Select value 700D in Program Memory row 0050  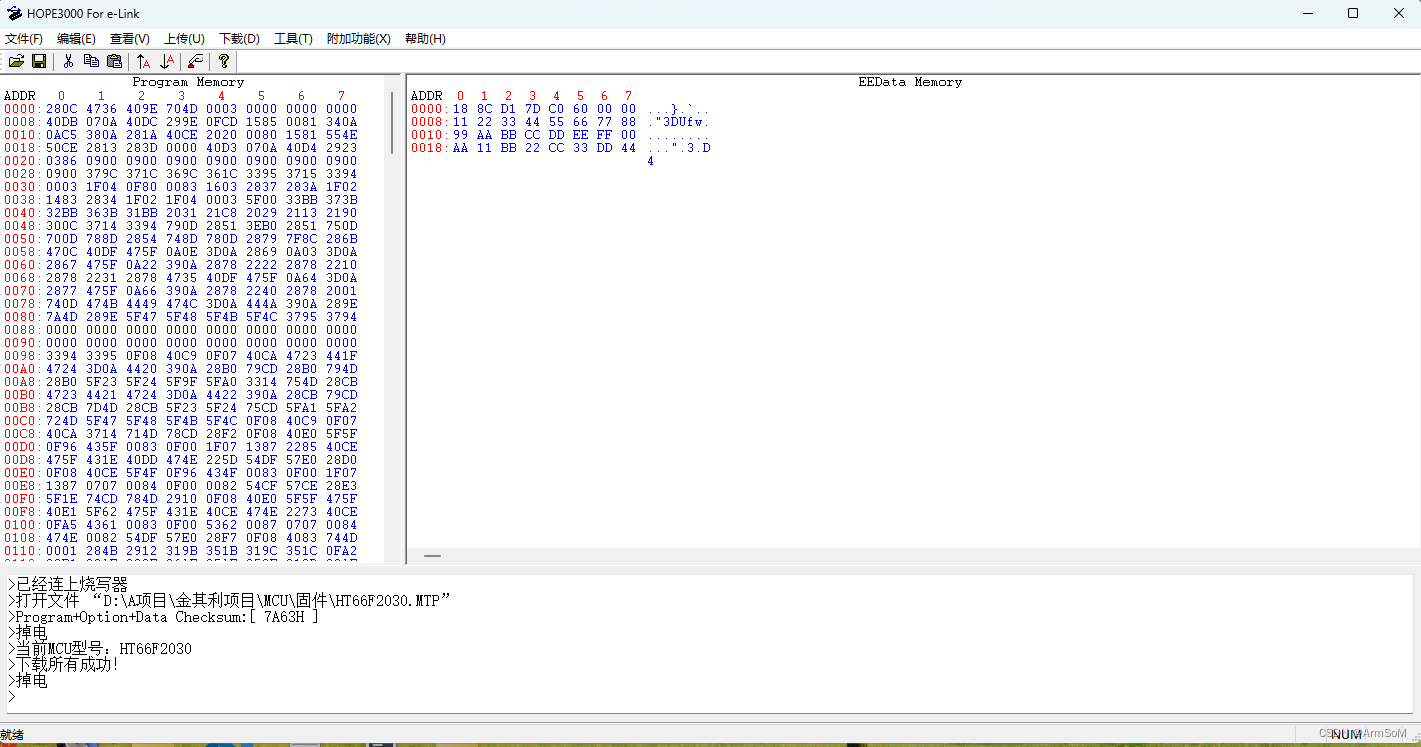point(61,239)
